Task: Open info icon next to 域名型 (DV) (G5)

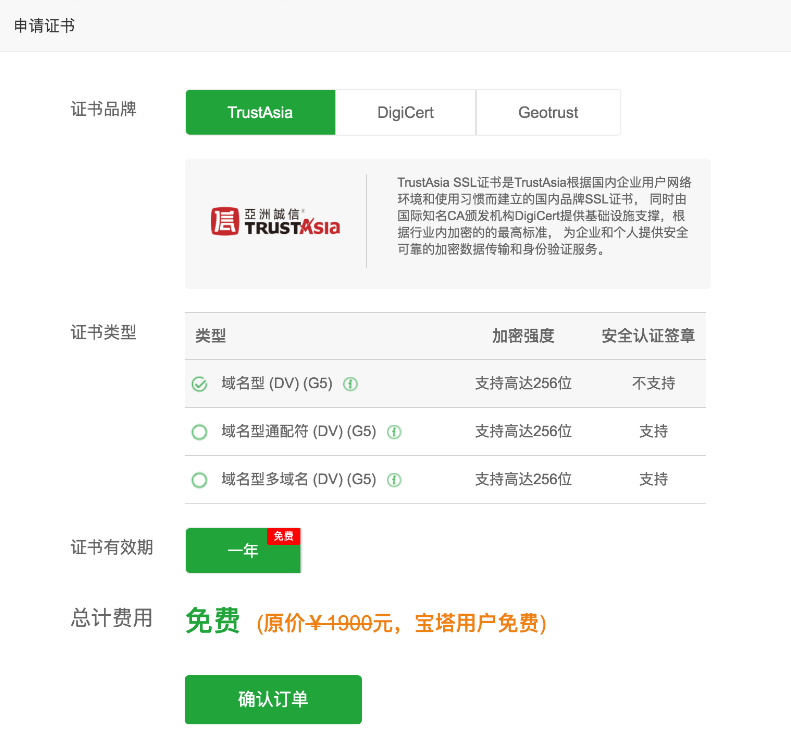Action: (350, 384)
